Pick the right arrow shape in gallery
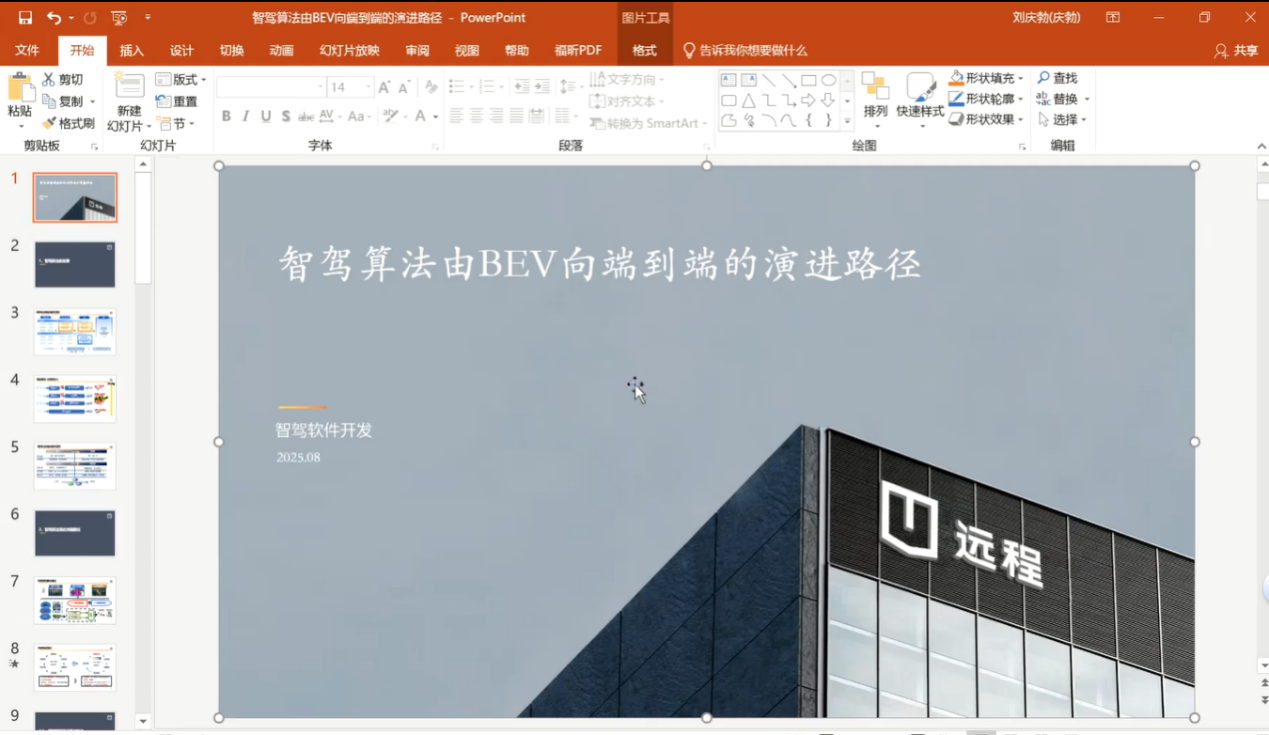The image size is (1269, 735). tap(808, 100)
